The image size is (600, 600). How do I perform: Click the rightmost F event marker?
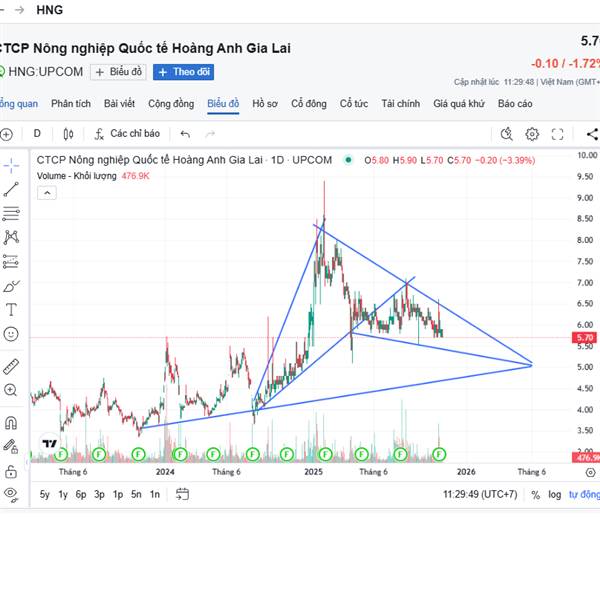[439, 455]
